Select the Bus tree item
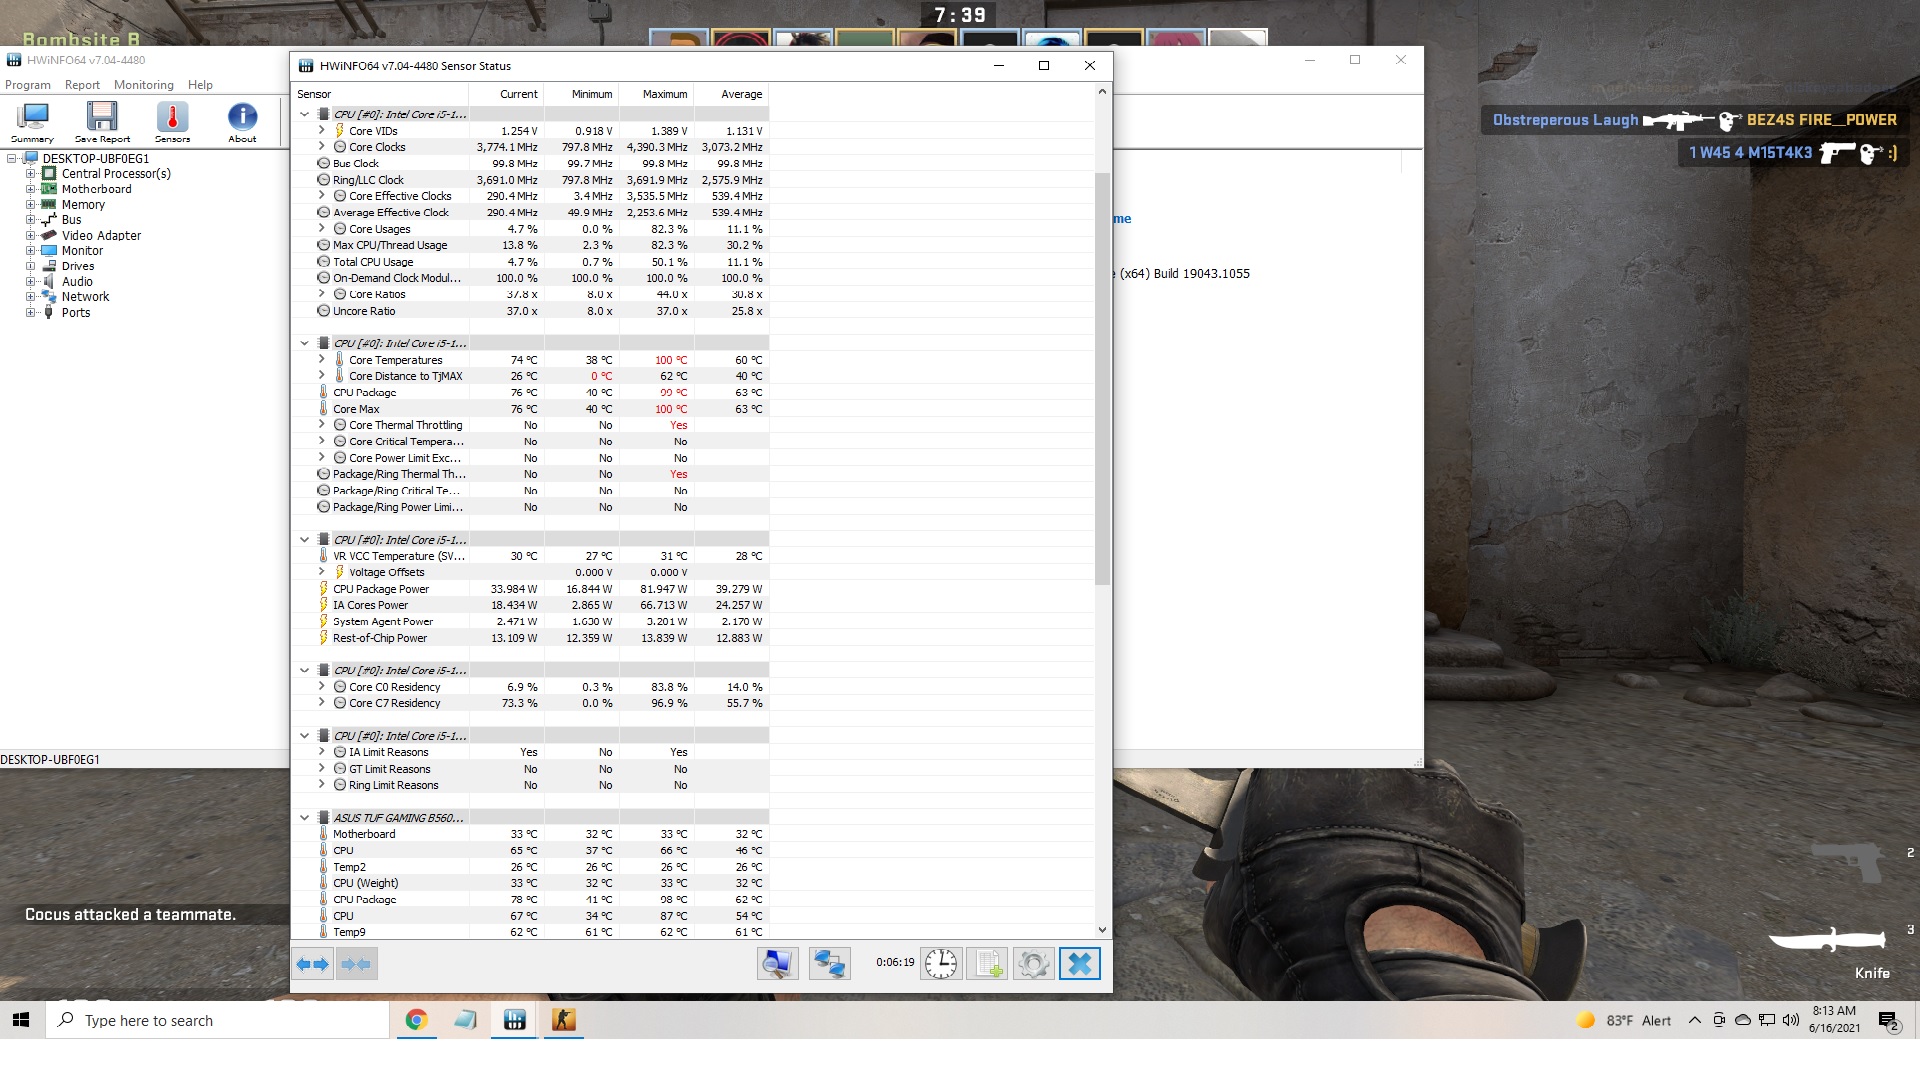1920x1080 pixels. click(71, 220)
